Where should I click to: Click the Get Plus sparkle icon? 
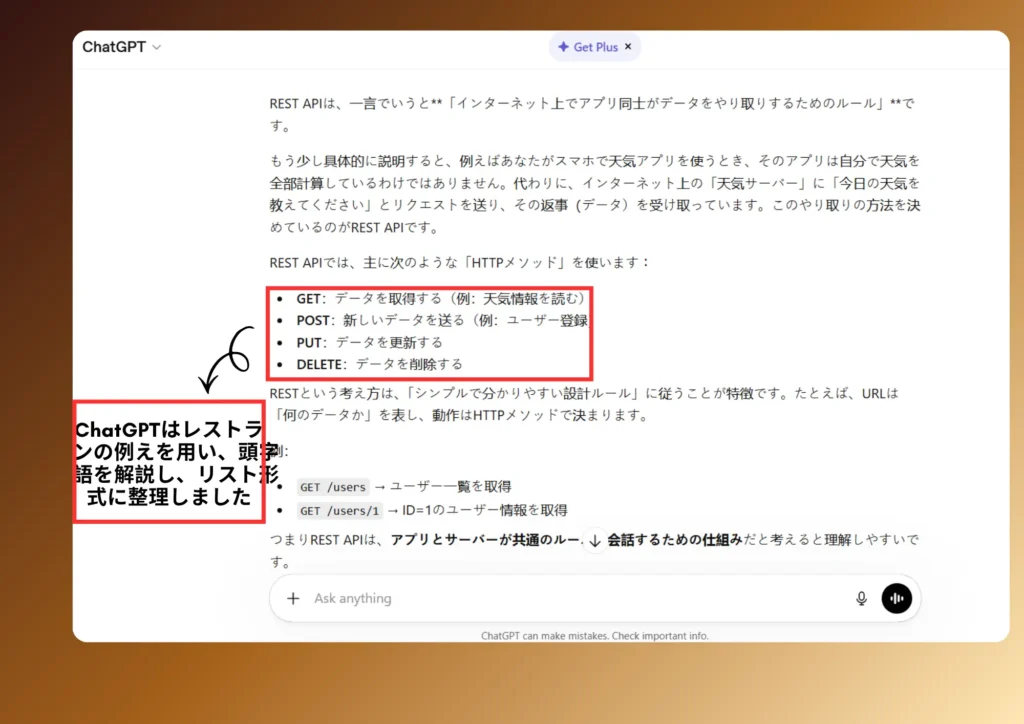pyautogui.click(x=563, y=47)
